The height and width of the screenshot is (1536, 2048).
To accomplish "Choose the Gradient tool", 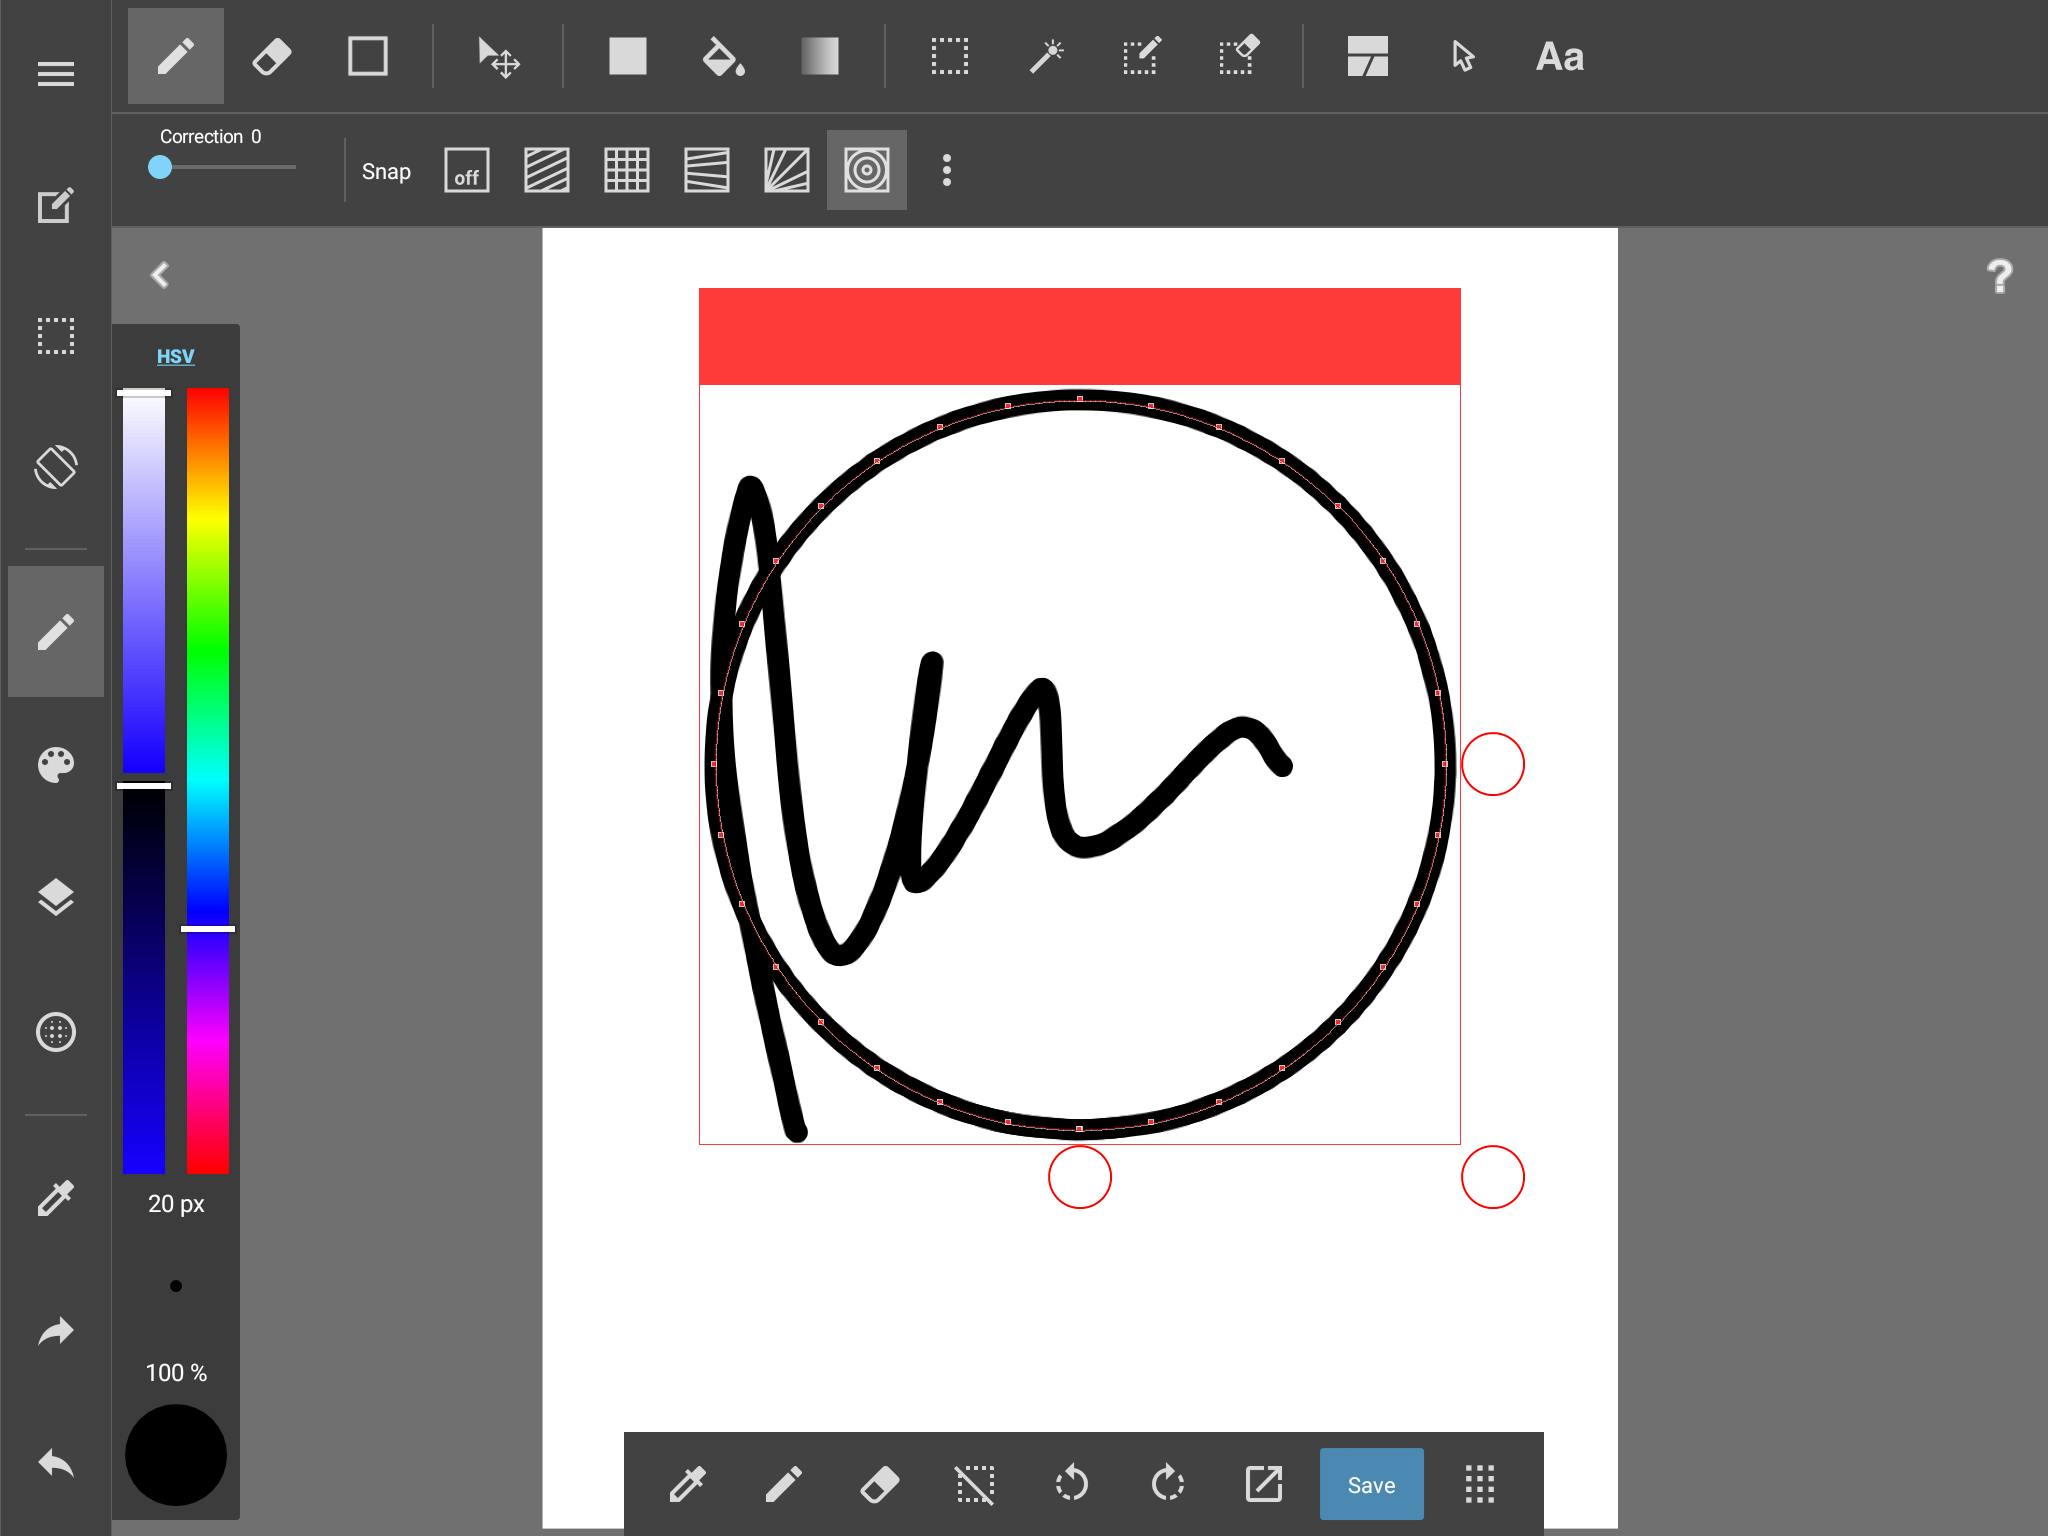I will [819, 57].
